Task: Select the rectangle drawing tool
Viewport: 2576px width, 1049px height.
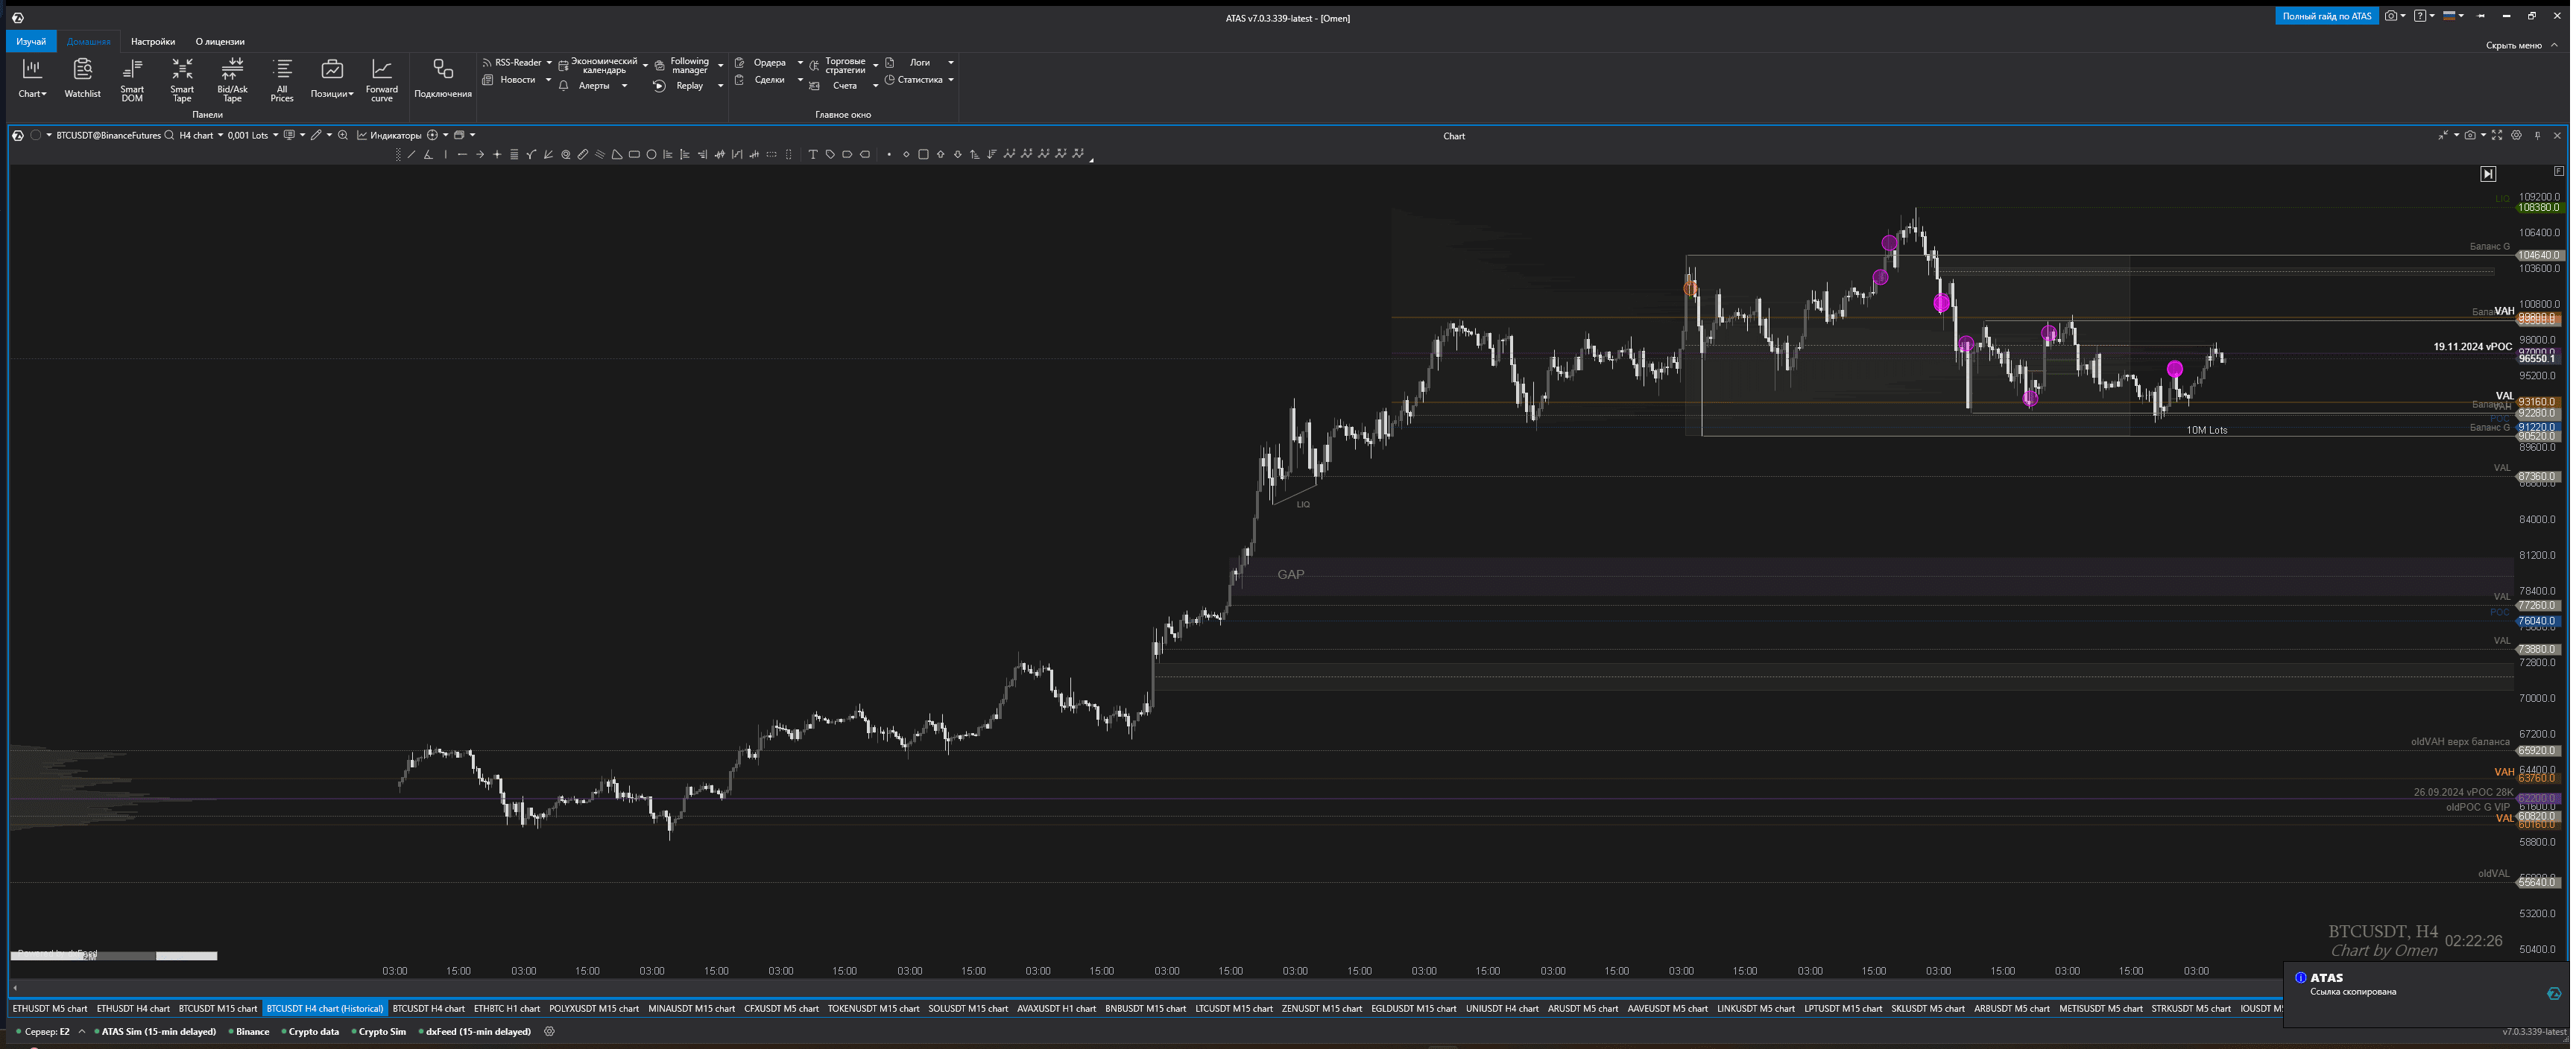Action: [x=634, y=154]
